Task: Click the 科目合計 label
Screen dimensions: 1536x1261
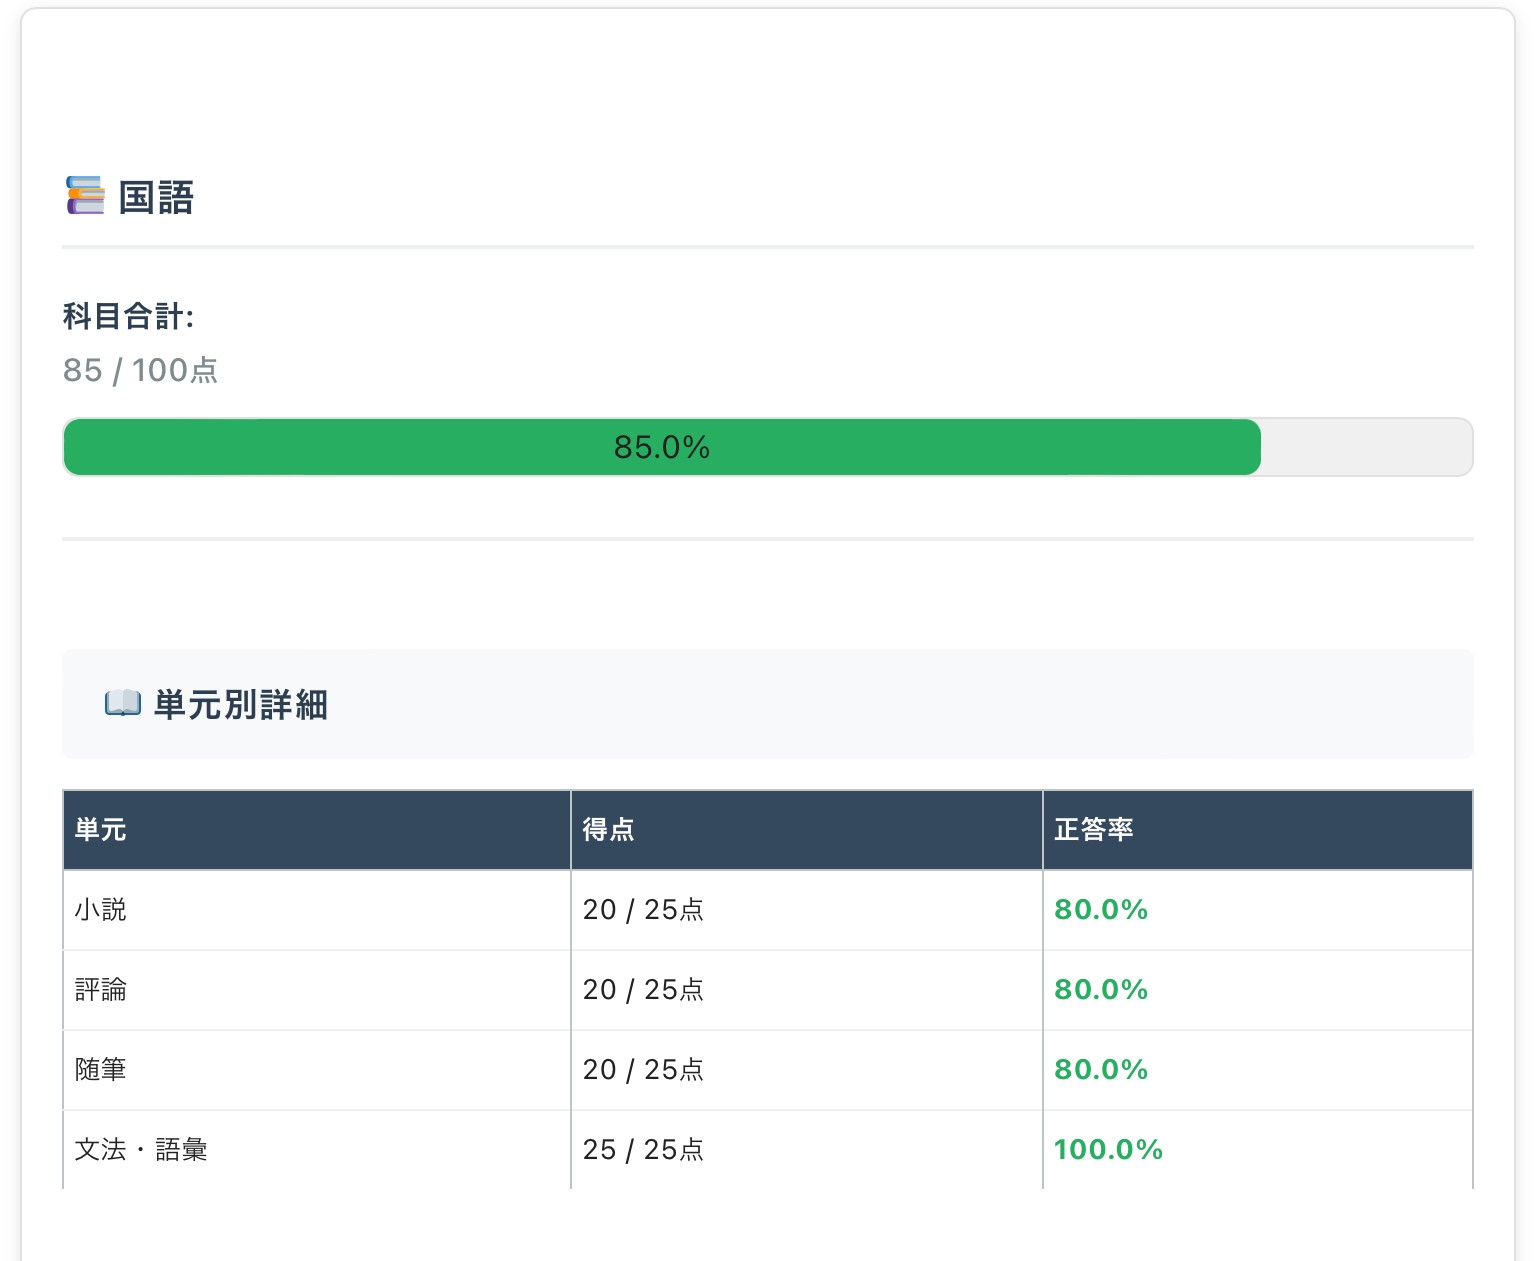Action: [128, 317]
